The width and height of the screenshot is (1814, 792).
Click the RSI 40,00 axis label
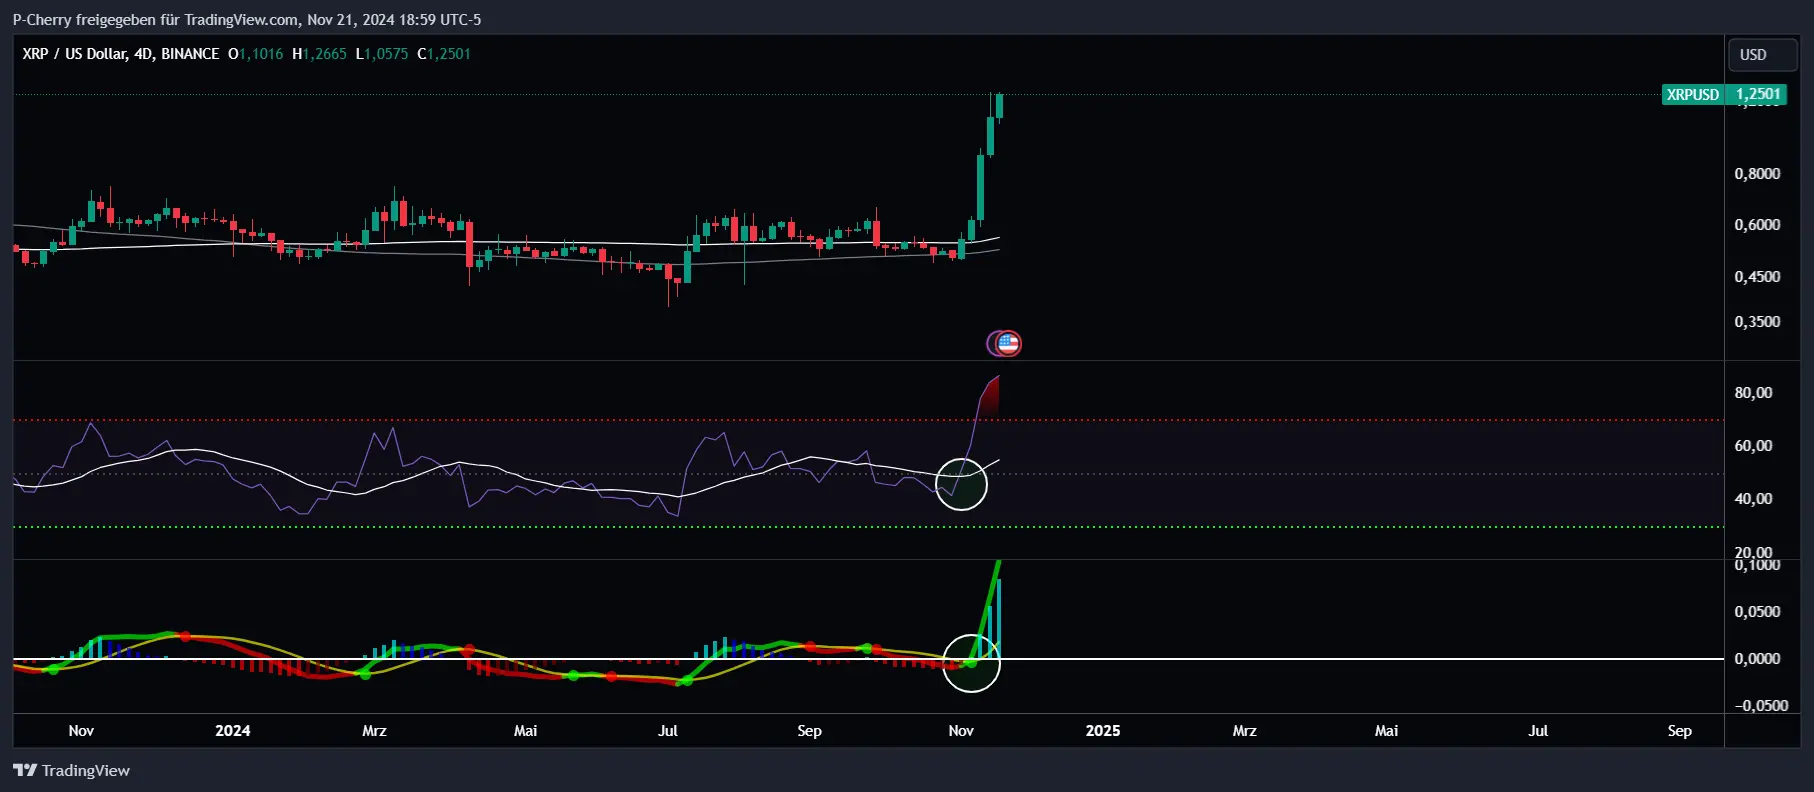click(1753, 499)
